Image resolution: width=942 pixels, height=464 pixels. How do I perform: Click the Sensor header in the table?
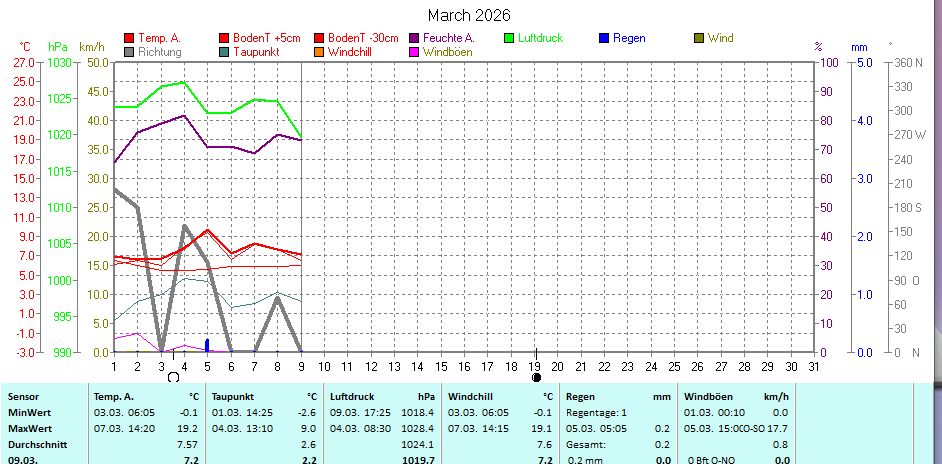(26, 396)
